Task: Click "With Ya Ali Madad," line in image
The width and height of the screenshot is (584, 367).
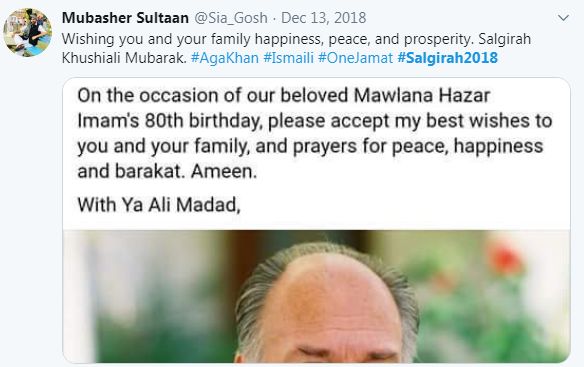Action: [x=159, y=205]
